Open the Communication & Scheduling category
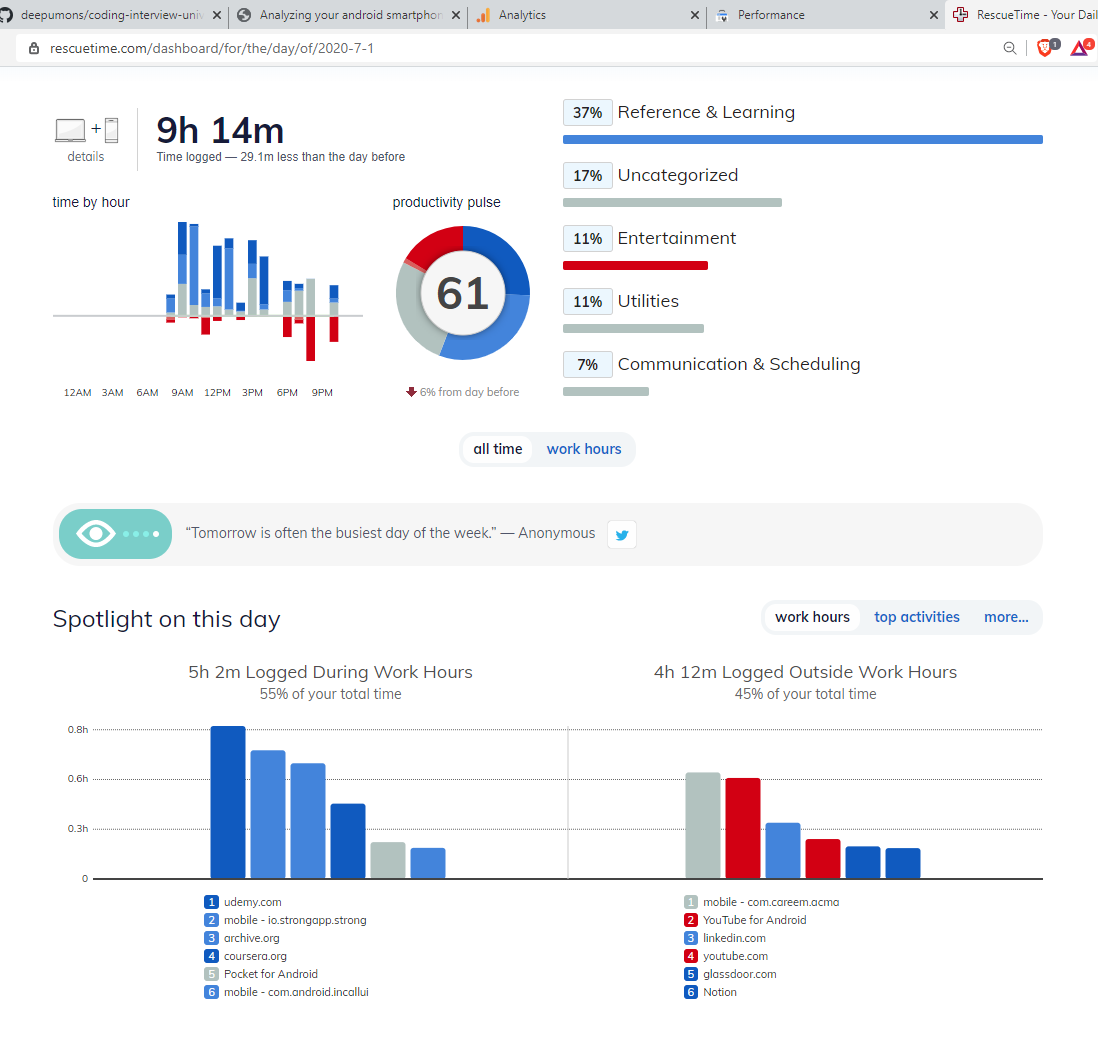Viewport: 1098px width, 1040px height. 739,364
